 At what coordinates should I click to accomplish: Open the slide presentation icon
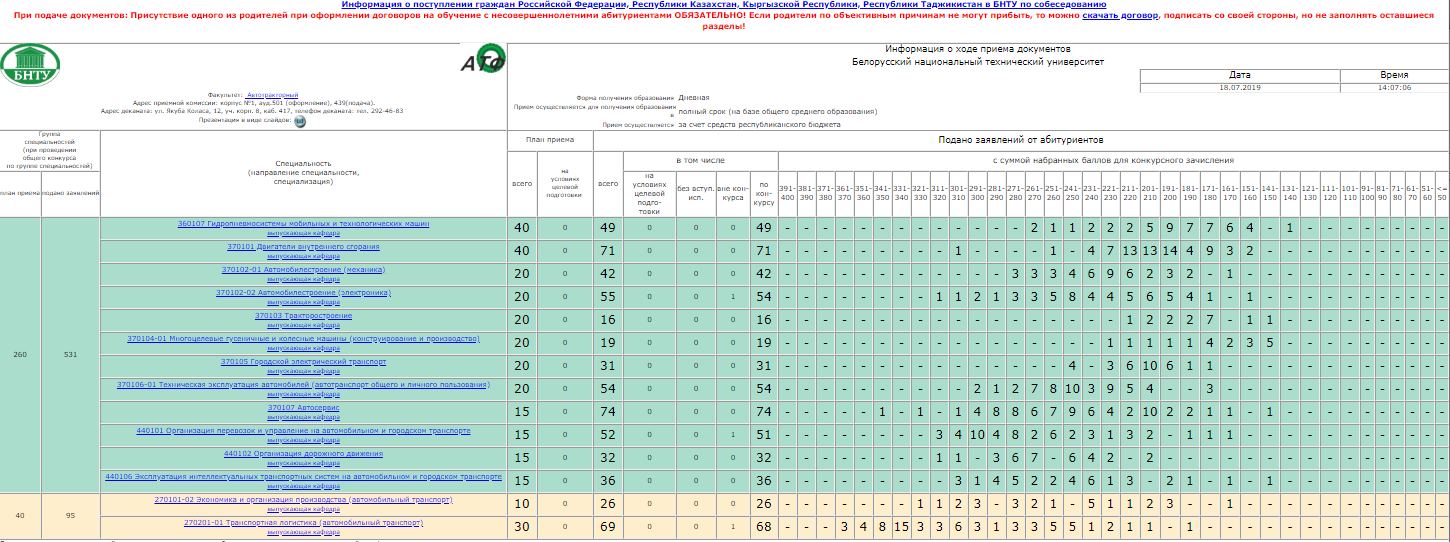pos(300,121)
